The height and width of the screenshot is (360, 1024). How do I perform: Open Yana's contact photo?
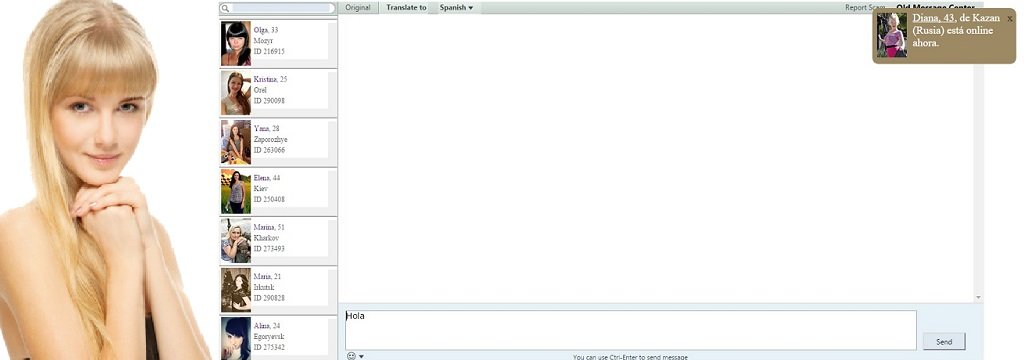pos(236,142)
